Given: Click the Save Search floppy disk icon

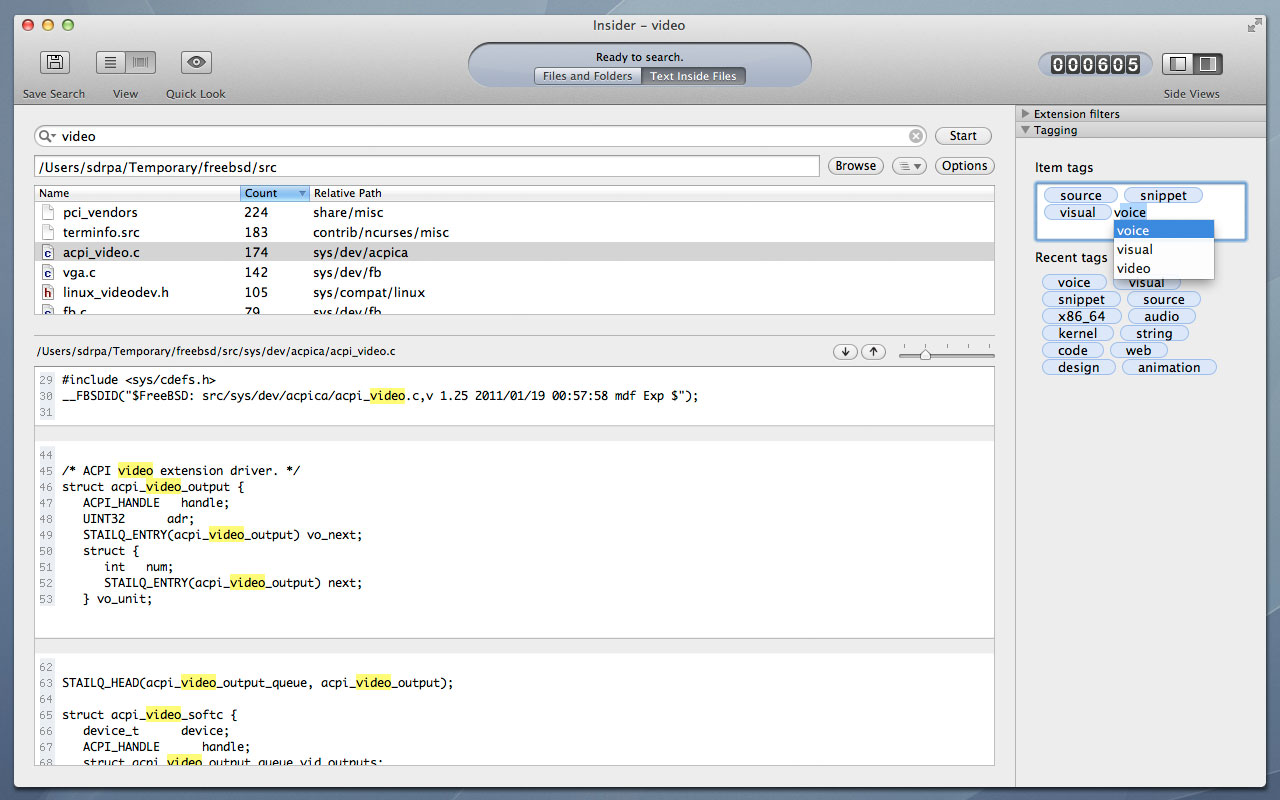Looking at the screenshot, I should coord(55,62).
